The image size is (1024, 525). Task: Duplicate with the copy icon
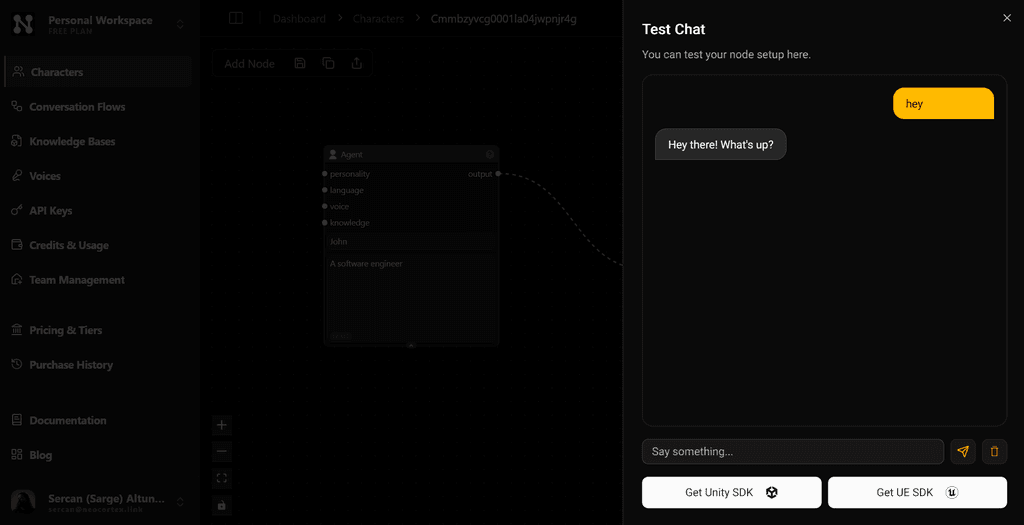click(x=328, y=63)
